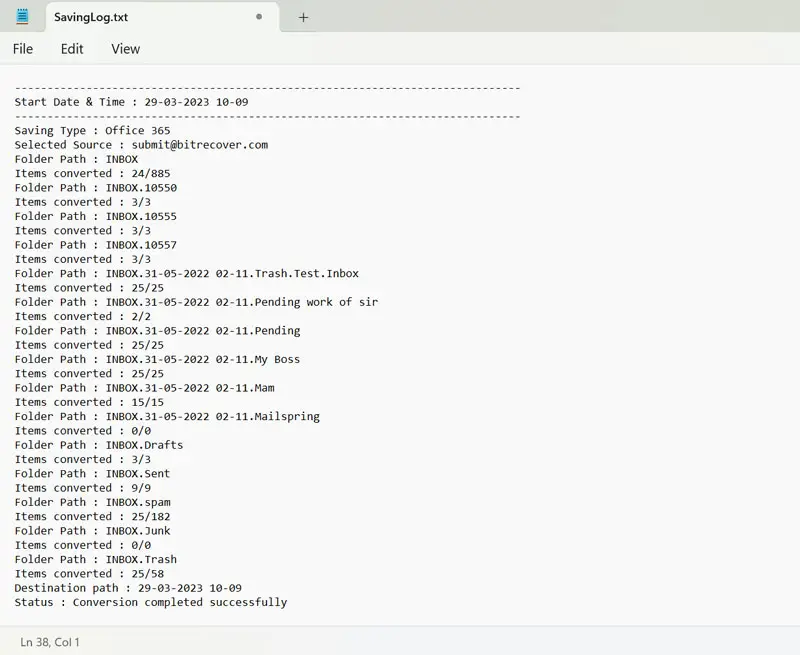The width and height of the screenshot is (800, 655).
Task: Click the Mailspring folder path line
Action: coord(167,416)
